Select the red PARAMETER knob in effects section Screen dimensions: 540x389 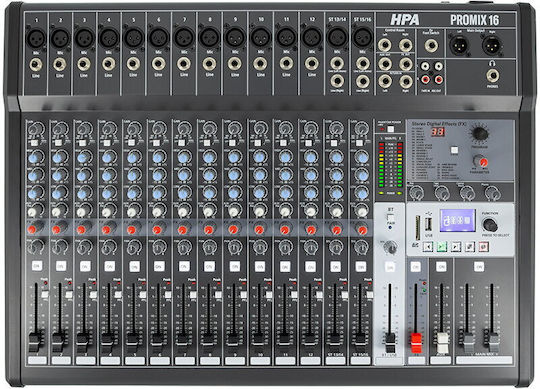[x=481, y=161]
